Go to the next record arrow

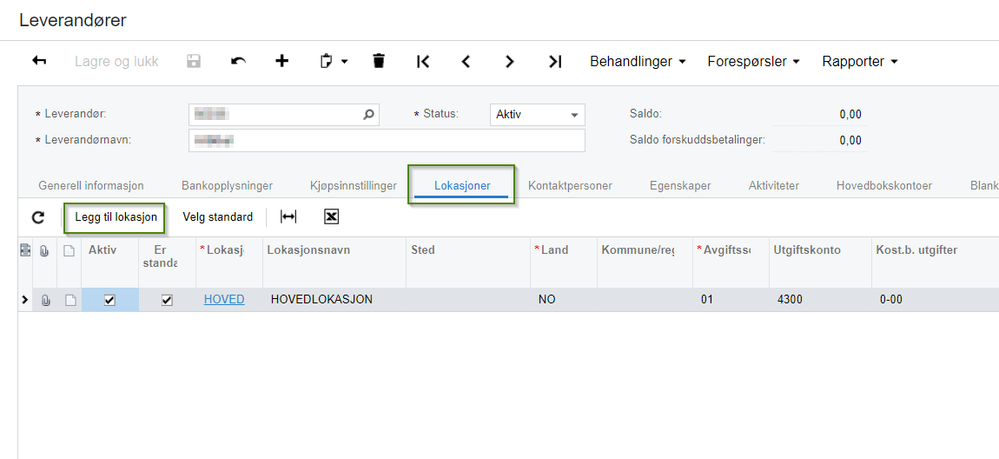[509, 61]
